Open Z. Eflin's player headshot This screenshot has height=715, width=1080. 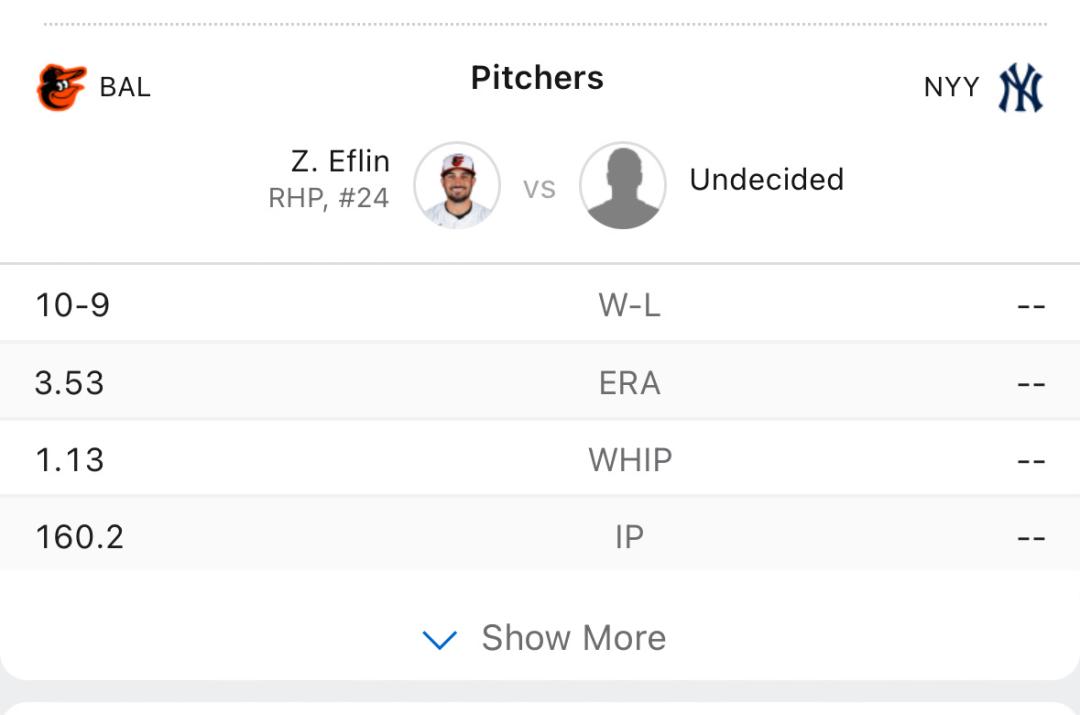457,185
